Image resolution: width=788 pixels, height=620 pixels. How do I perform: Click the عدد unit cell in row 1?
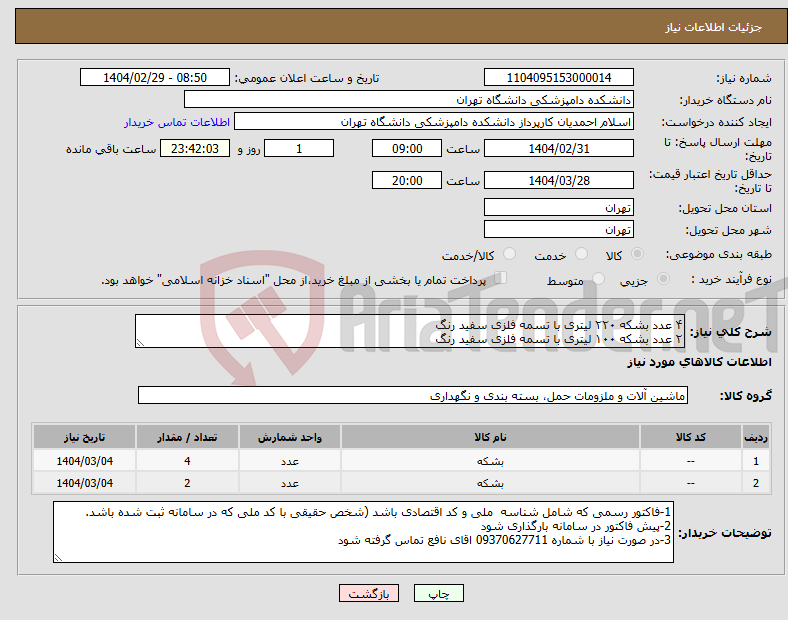pos(289,461)
